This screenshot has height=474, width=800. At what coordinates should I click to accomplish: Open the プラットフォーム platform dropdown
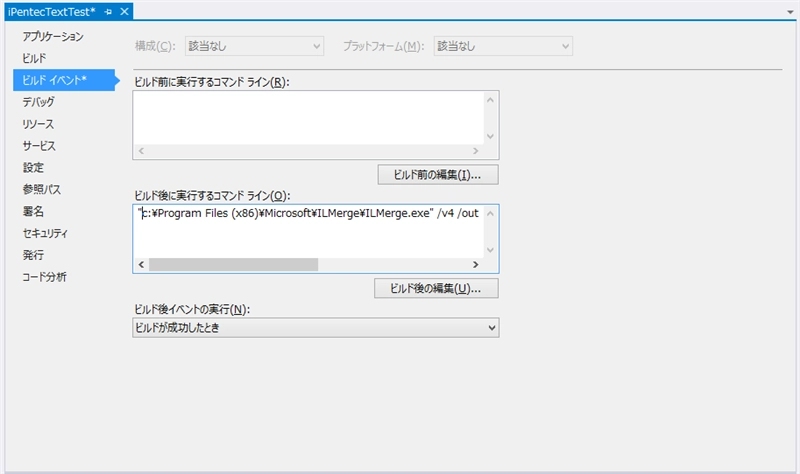click(x=503, y=46)
